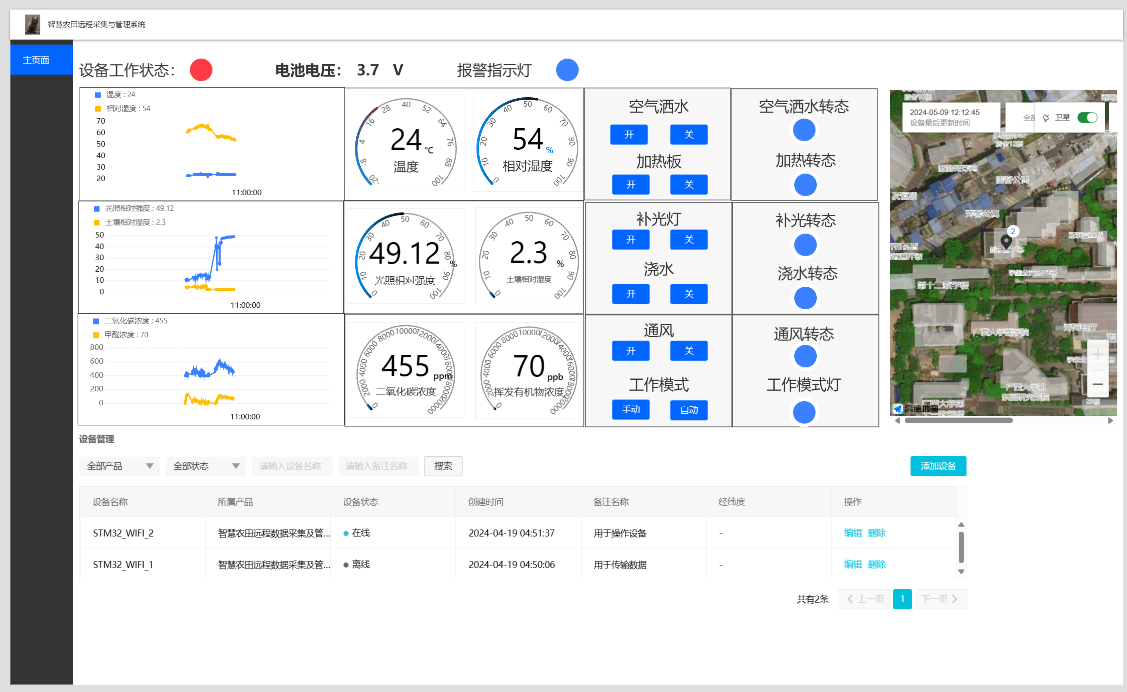Click 删除 for STM32_WIFI_2
Viewport: 1127px width, 692px height.
[x=876, y=533]
